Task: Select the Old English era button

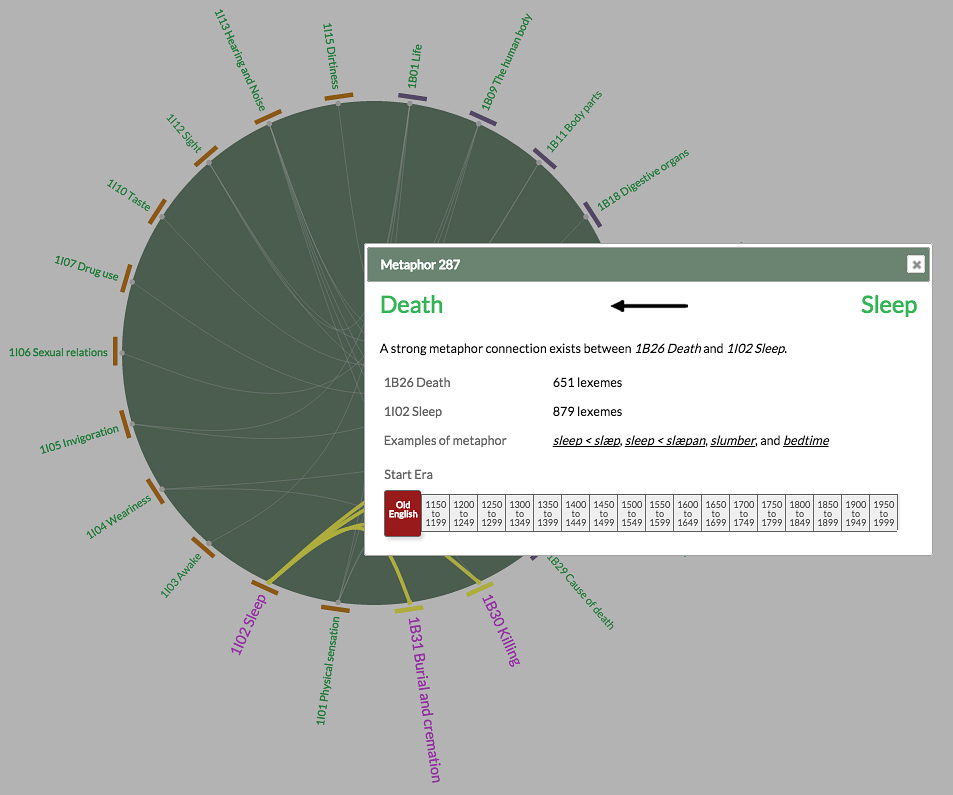Action: (402, 513)
